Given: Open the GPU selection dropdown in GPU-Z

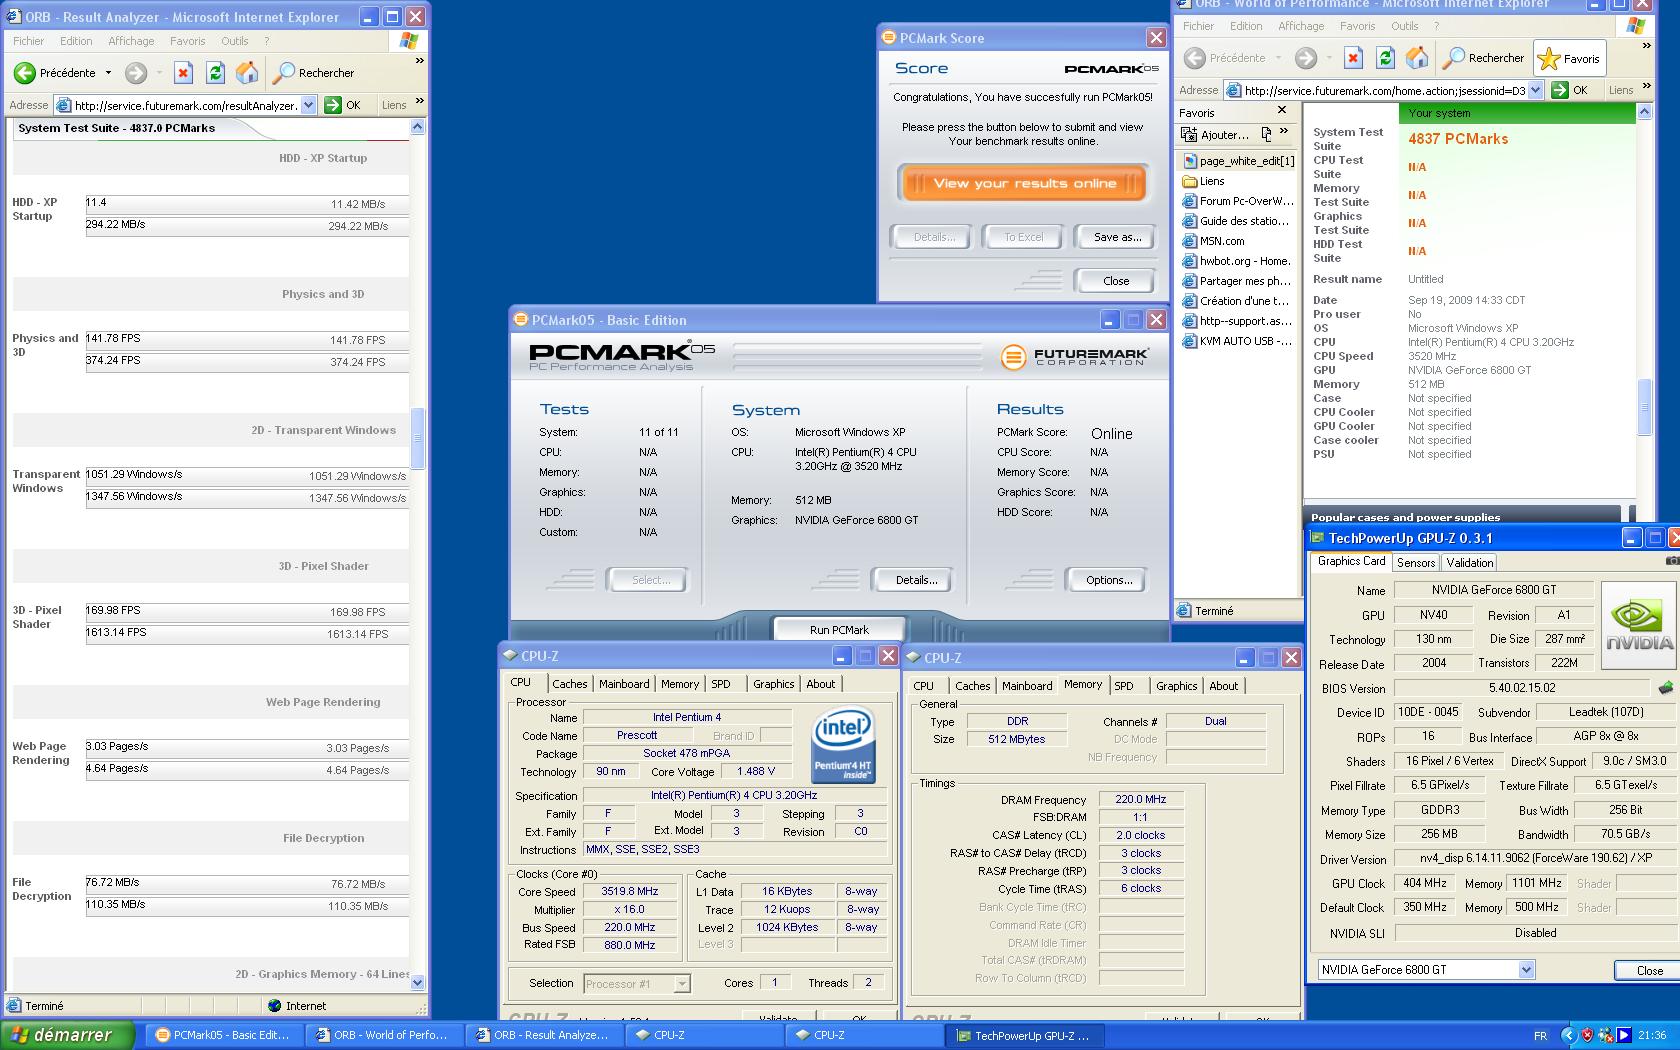Looking at the screenshot, I should (1526, 970).
